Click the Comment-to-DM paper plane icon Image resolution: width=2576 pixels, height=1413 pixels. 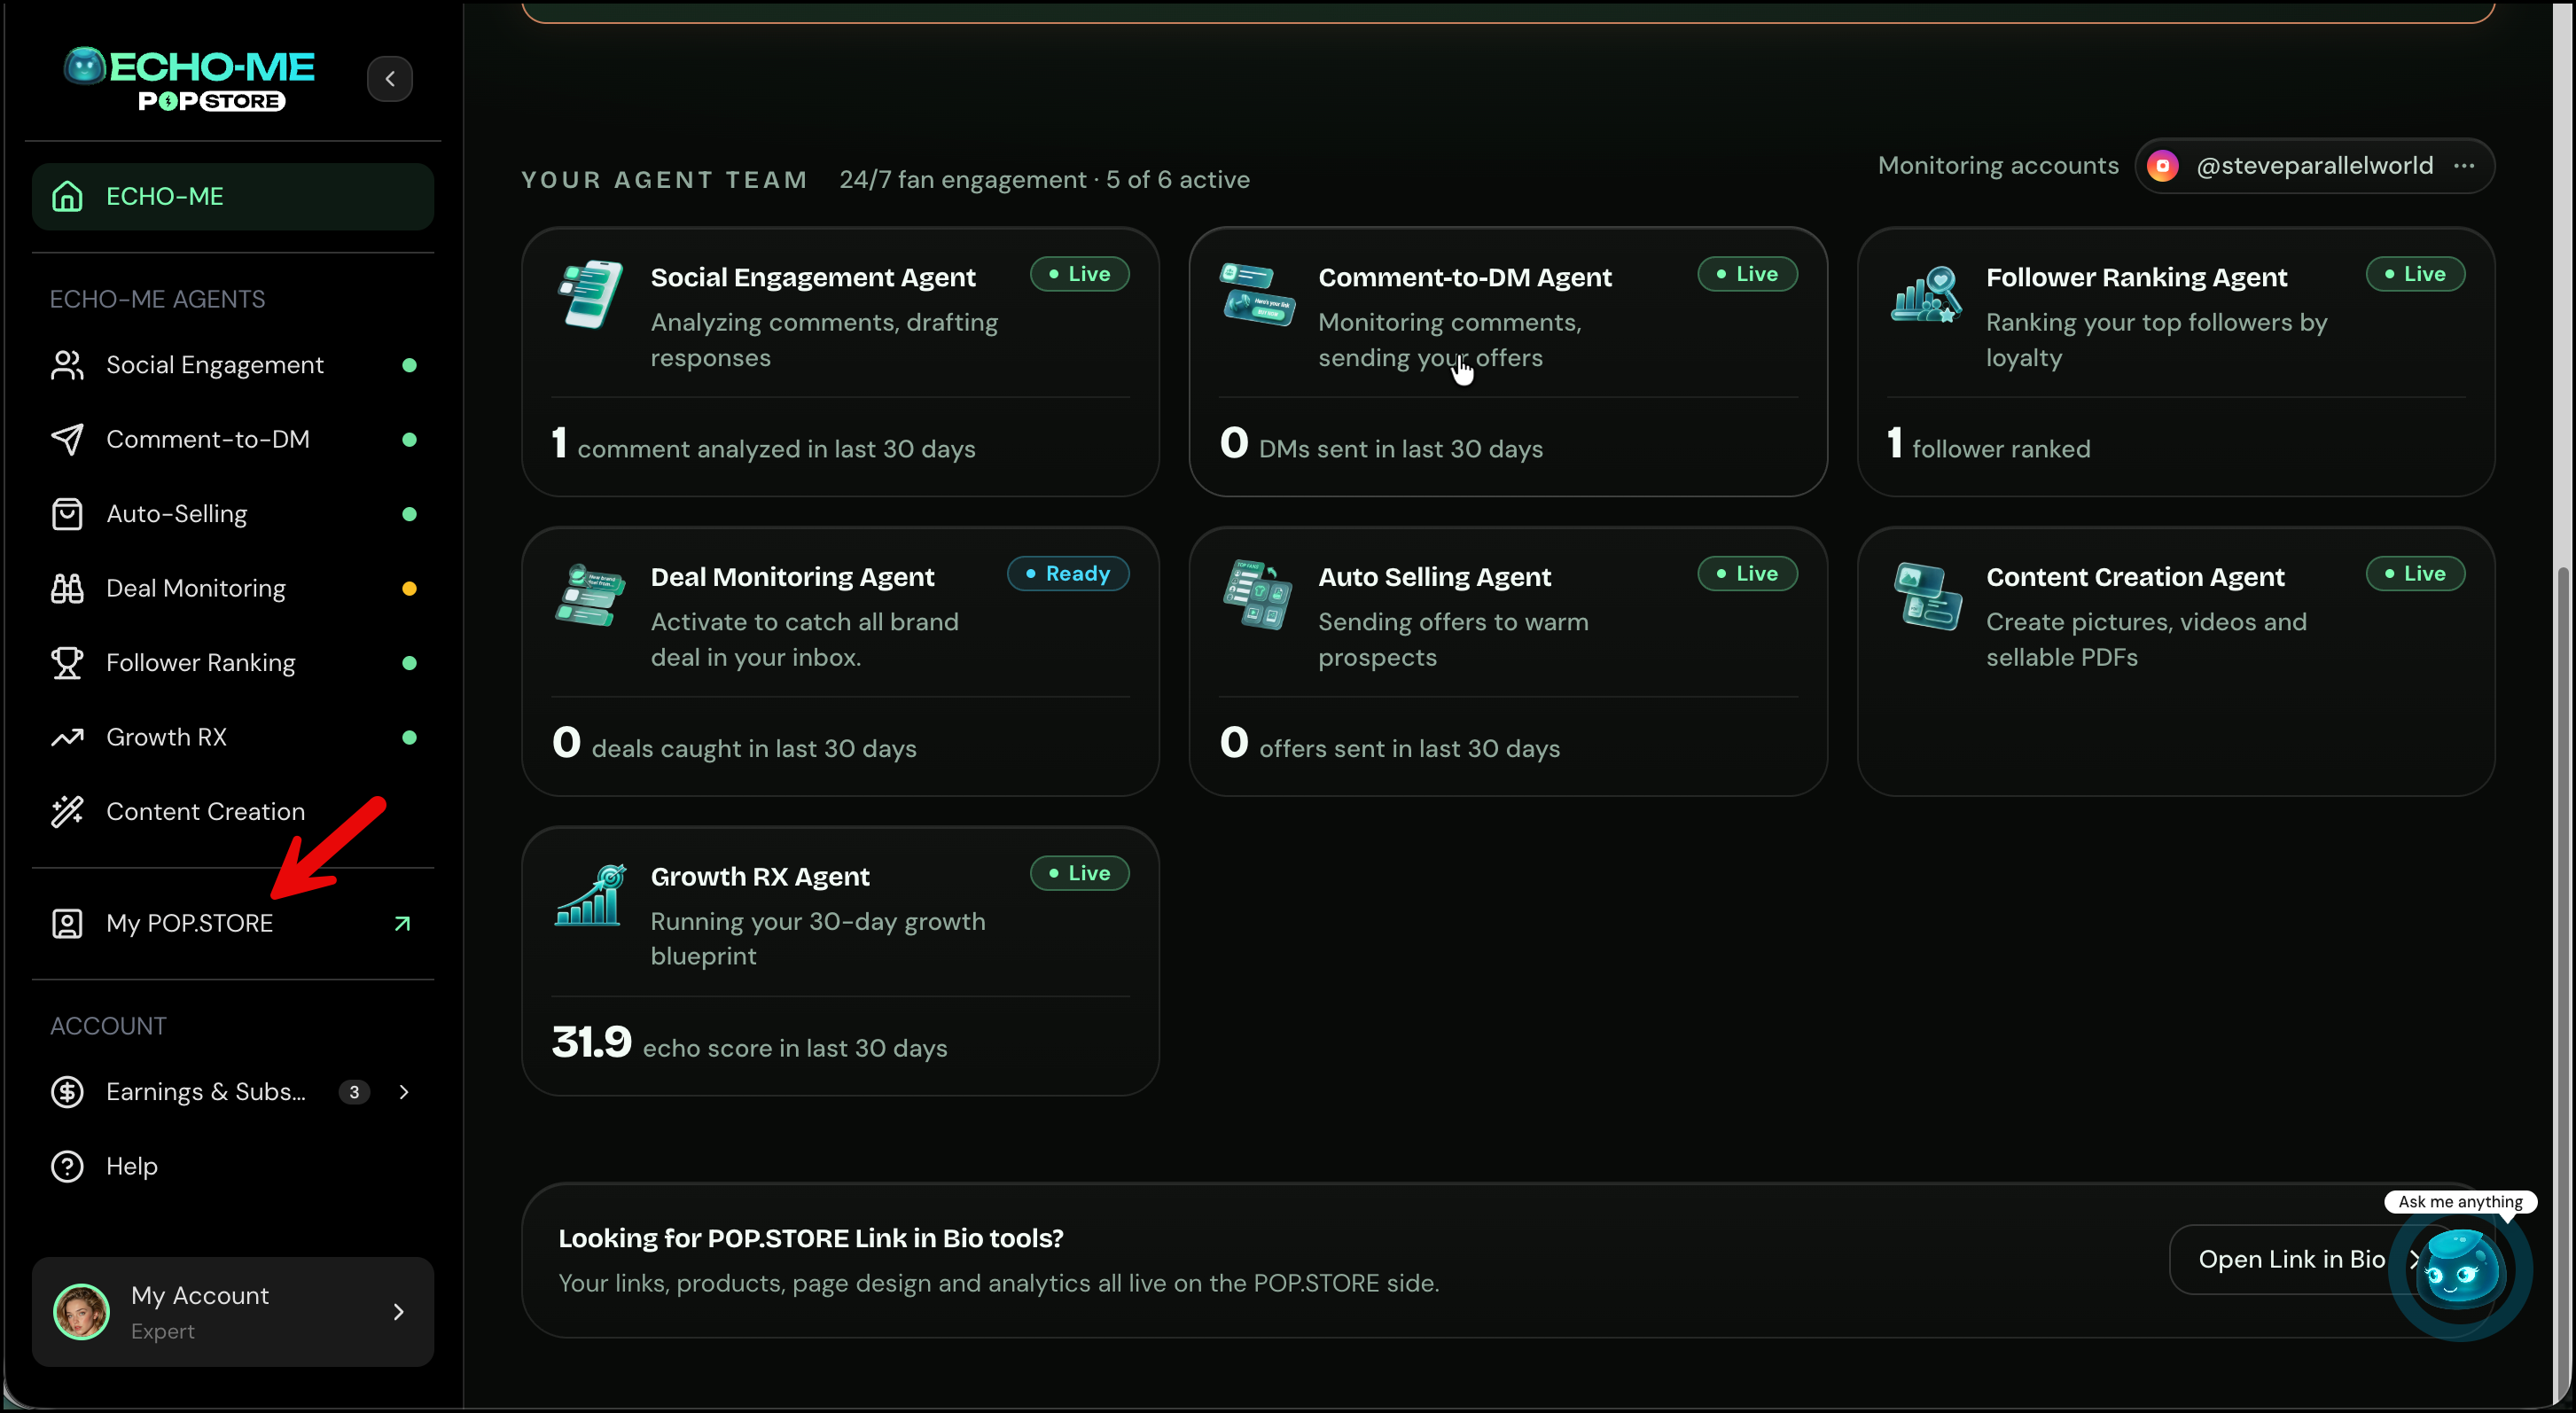[x=67, y=440]
